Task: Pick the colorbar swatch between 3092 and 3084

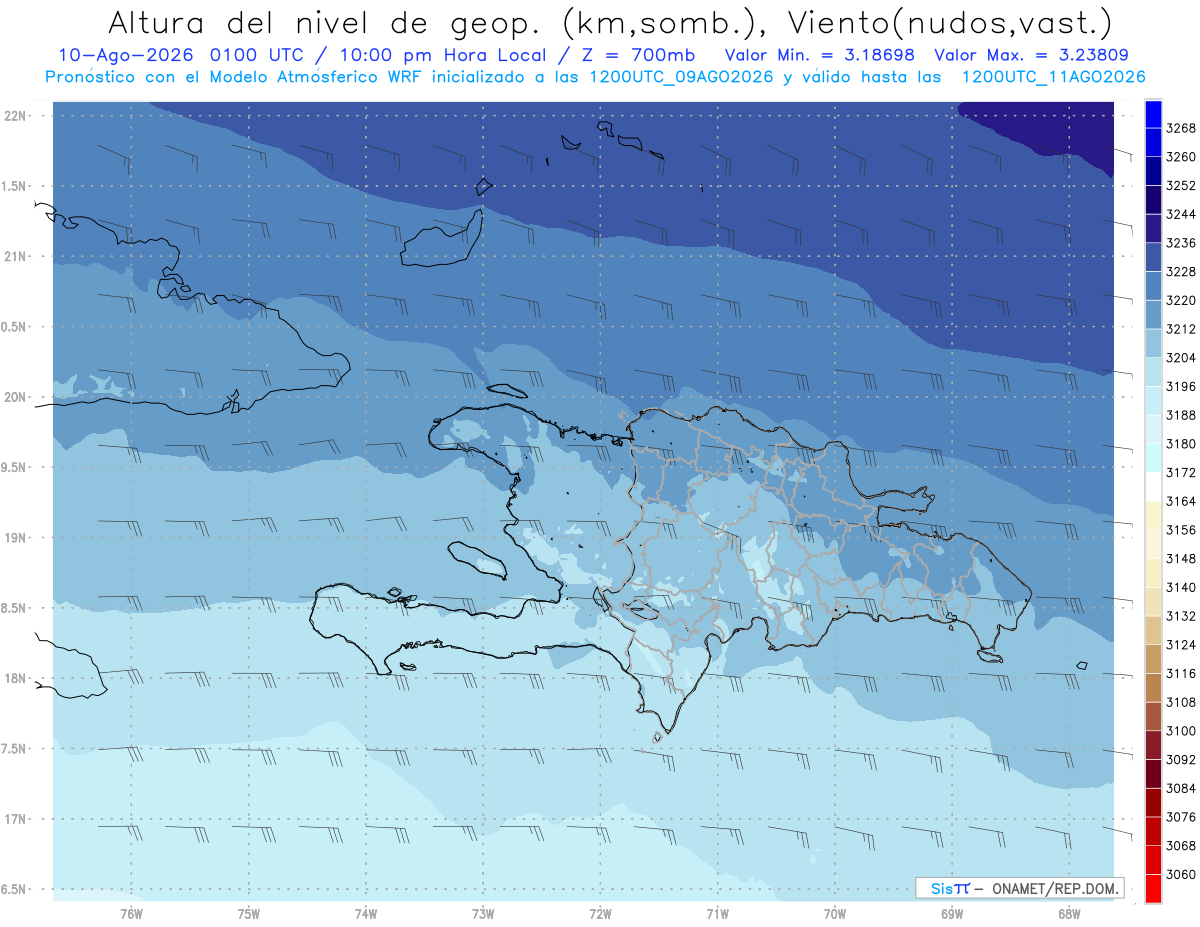Action: (x=1153, y=774)
